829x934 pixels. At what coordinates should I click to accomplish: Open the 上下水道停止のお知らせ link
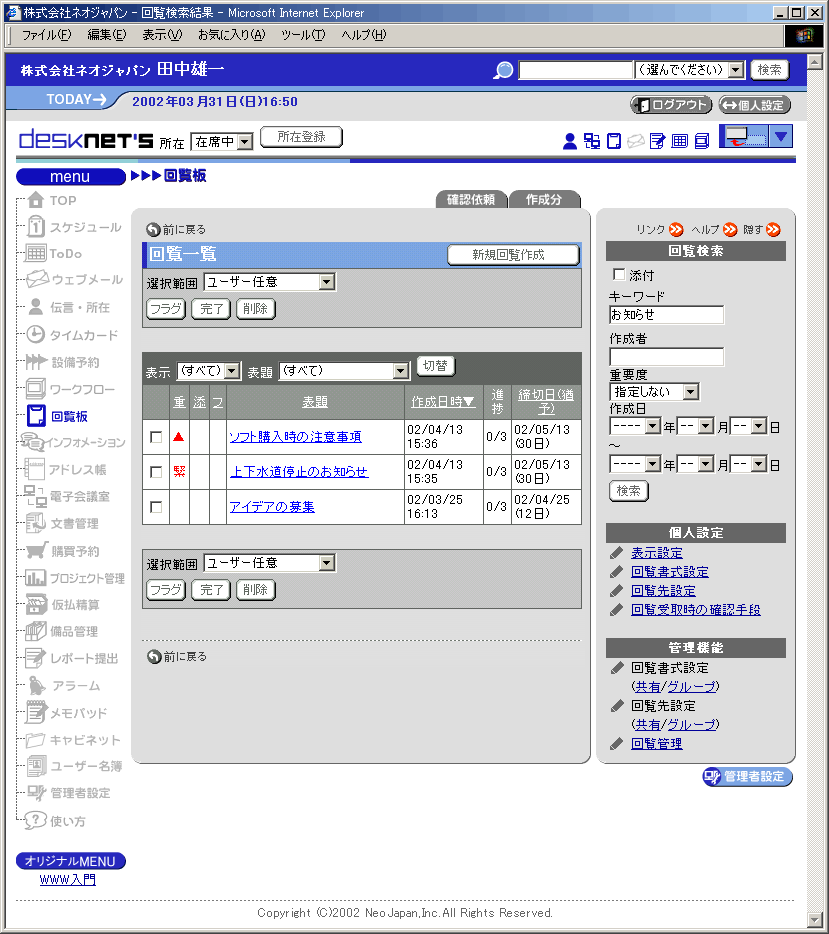pos(298,472)
